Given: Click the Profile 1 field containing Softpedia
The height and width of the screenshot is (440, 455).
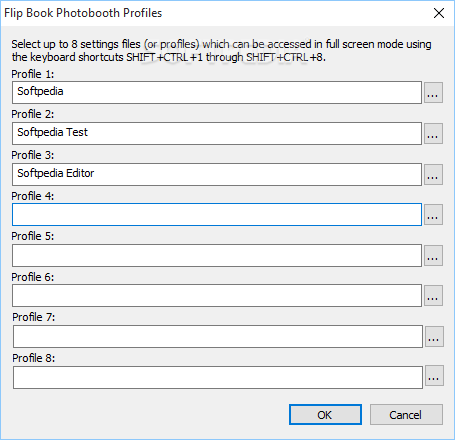Looking at the screenshot, I should (217, 92).
